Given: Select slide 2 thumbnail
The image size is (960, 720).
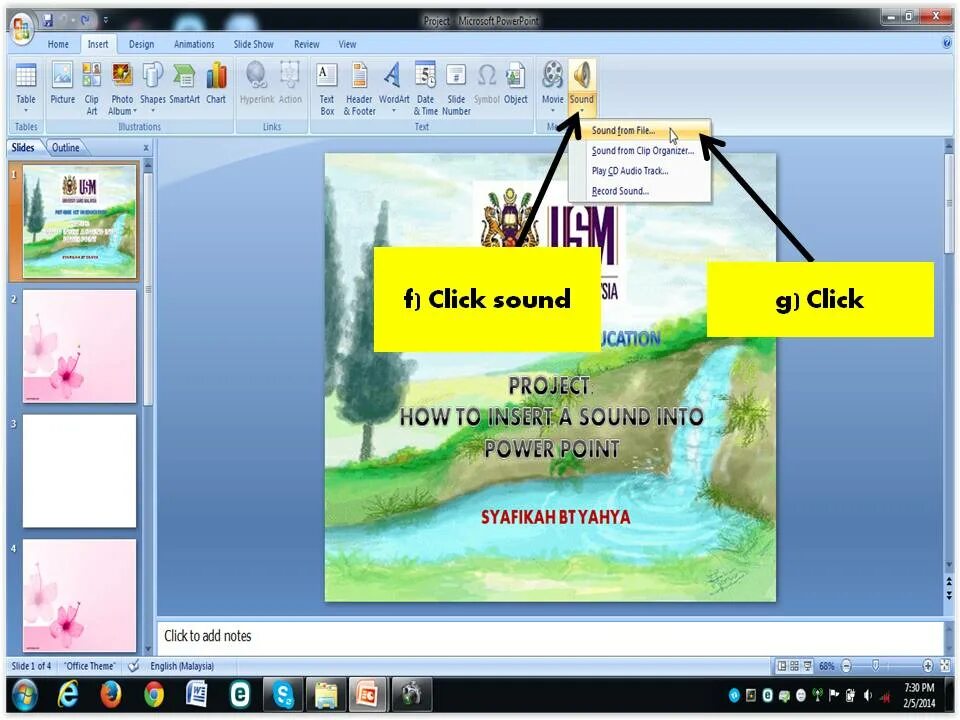Looking at the screenshot, I should (x=80, y=346).
